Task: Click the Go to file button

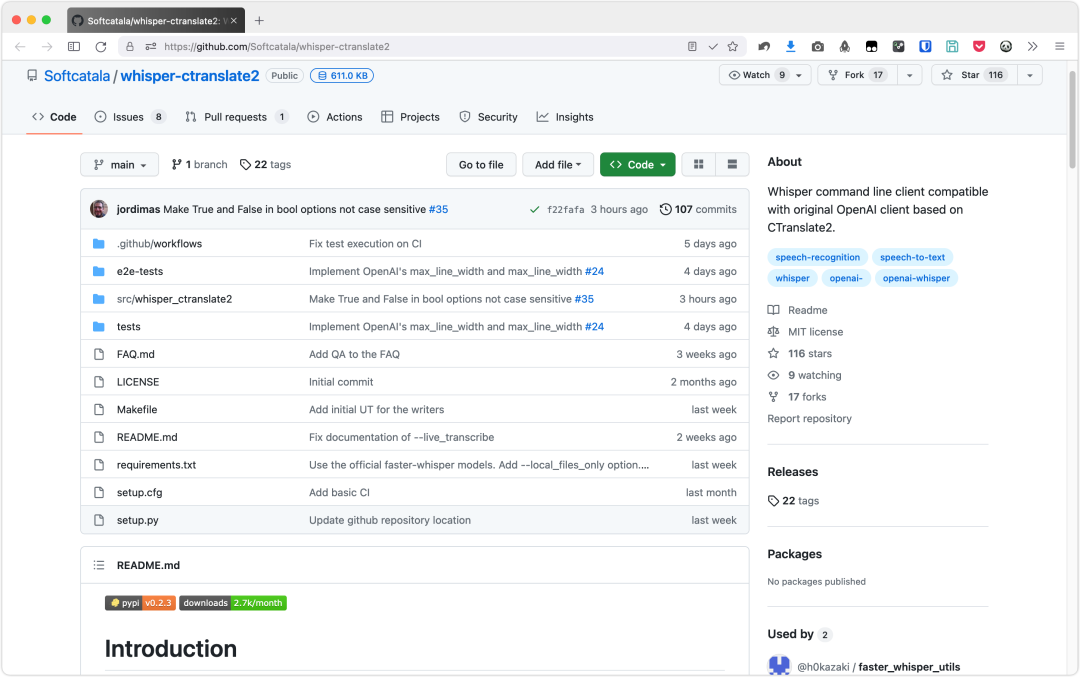Action: tap(481, 165)
